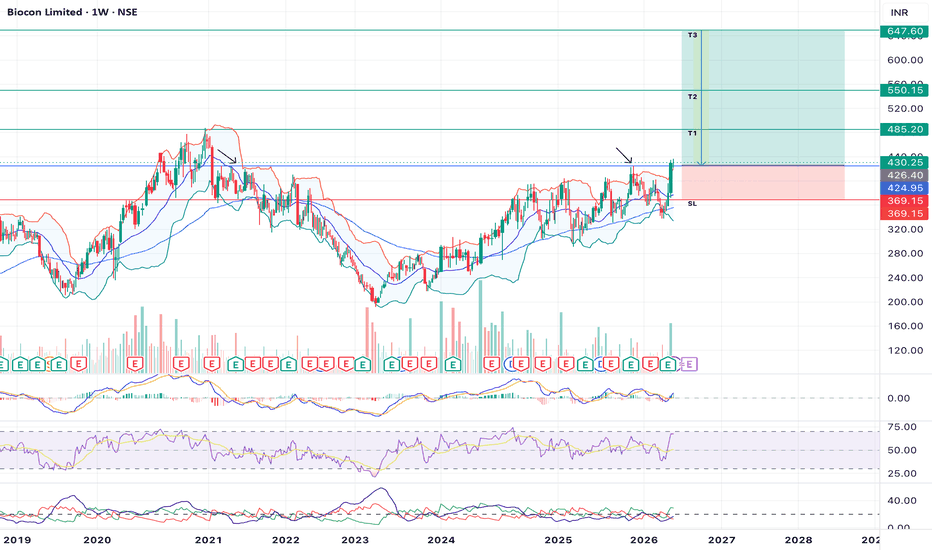Select the 647.60 price label
The height and width of the screenshot is (550, 932).
(905, 31)
